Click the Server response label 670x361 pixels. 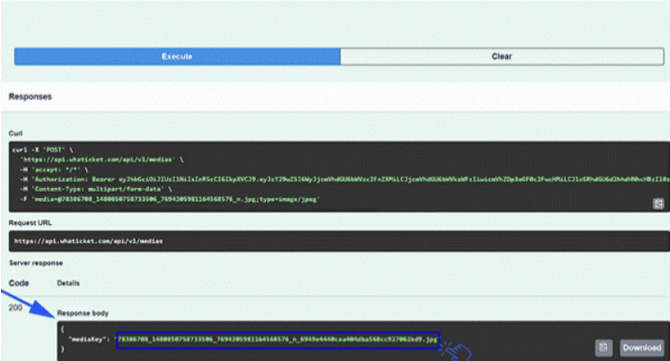tap(36, 263)
